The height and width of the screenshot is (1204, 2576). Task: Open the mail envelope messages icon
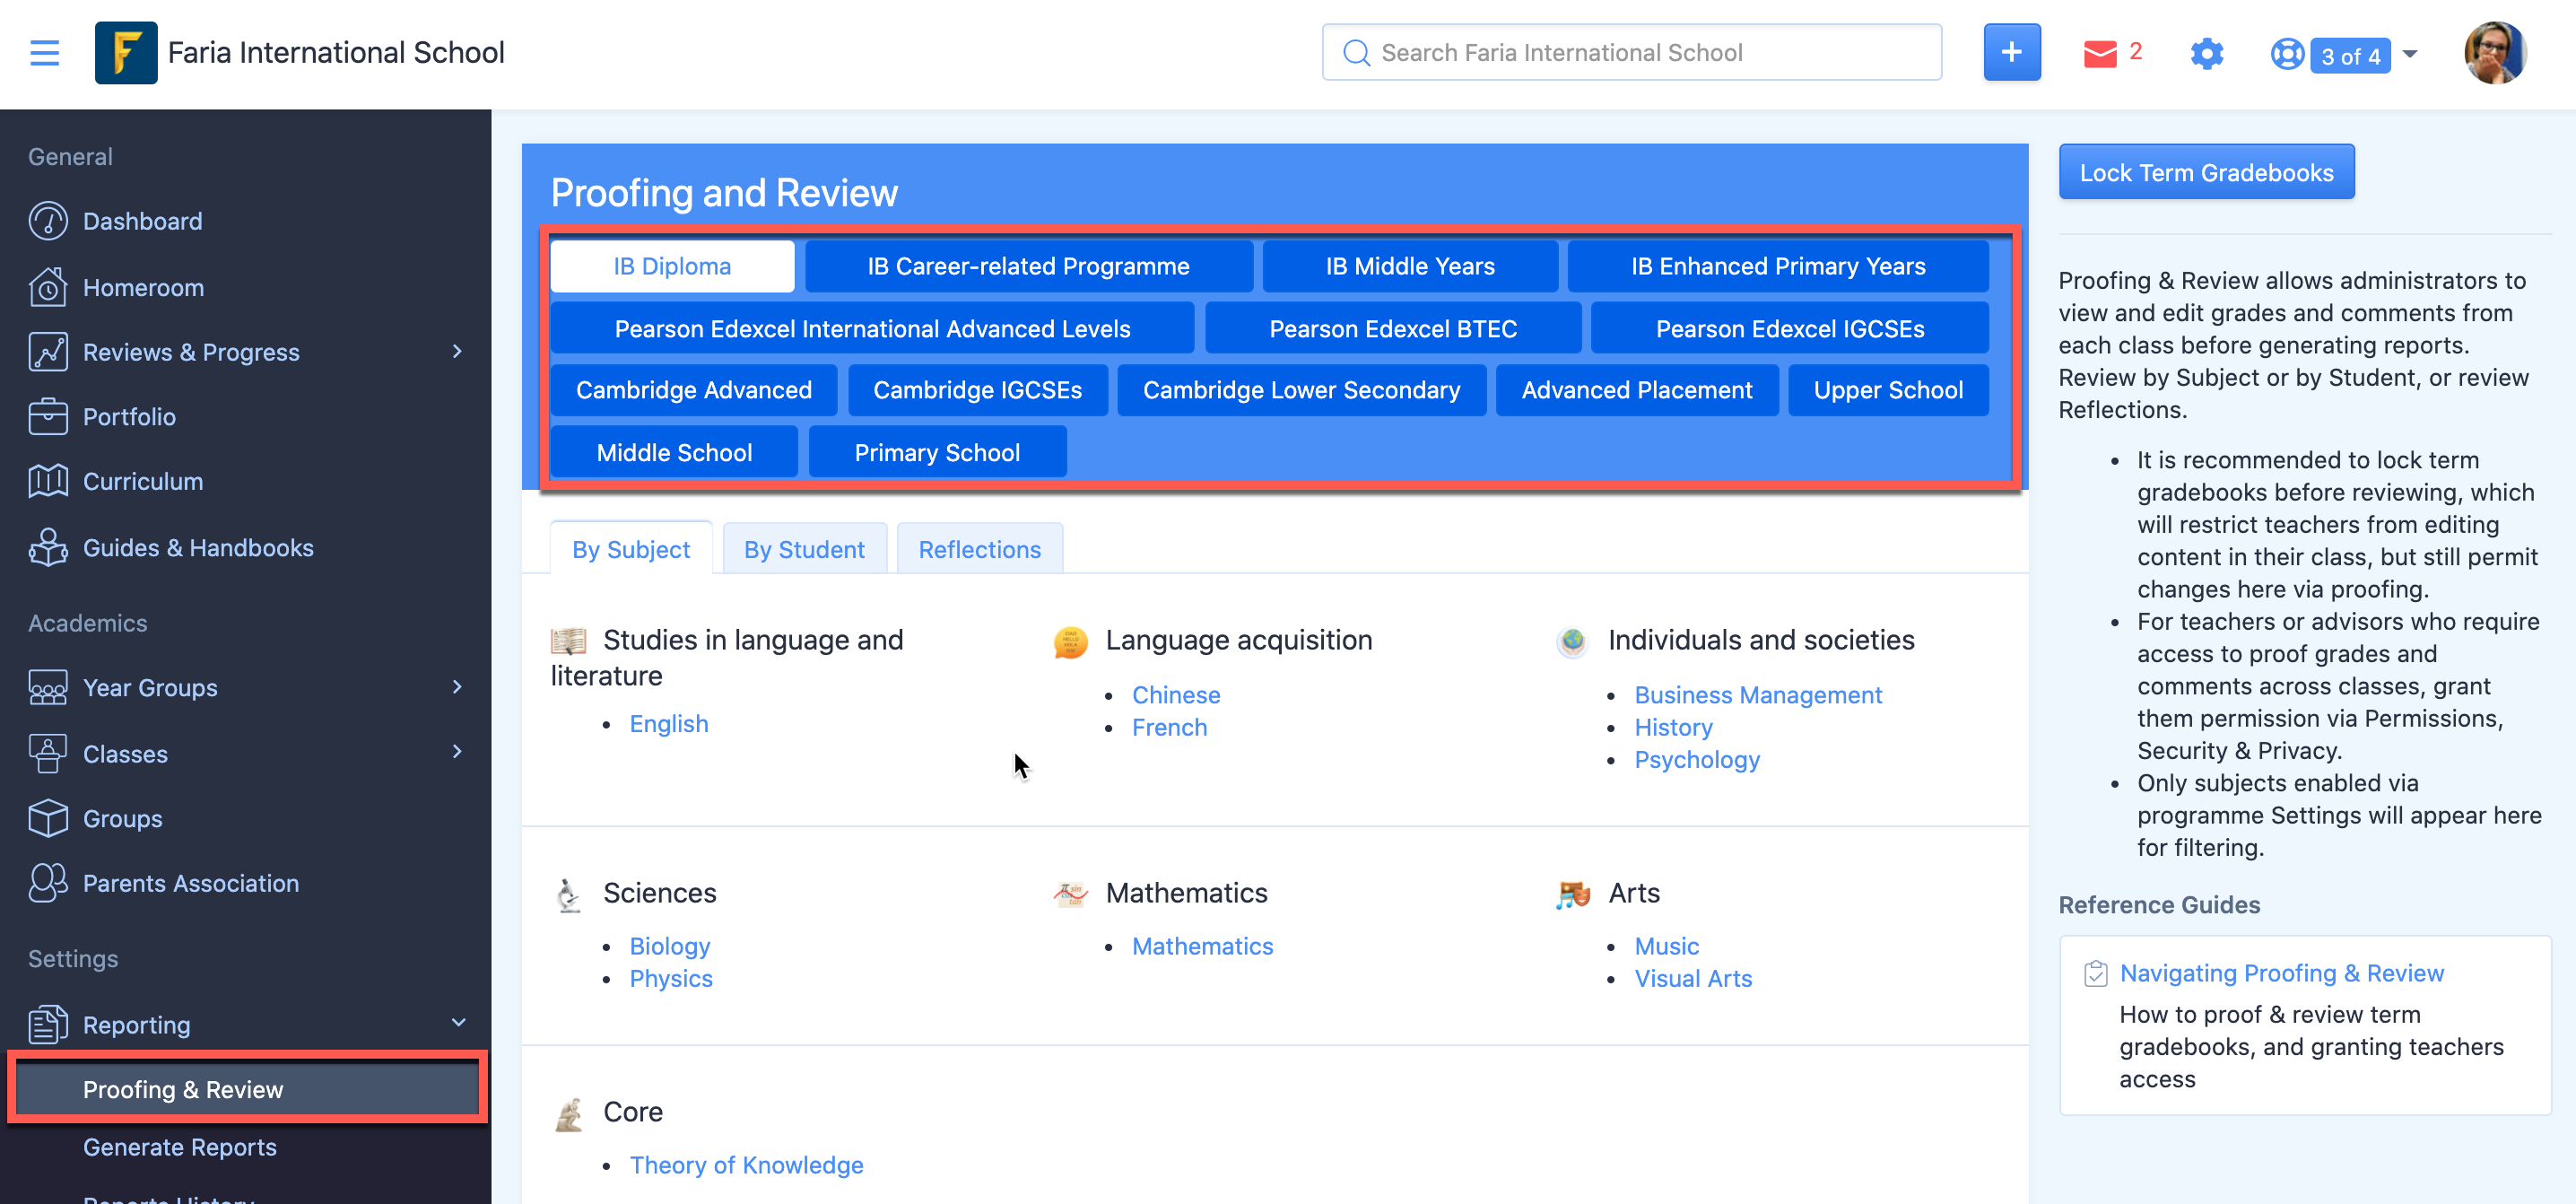coord(2100,54)
